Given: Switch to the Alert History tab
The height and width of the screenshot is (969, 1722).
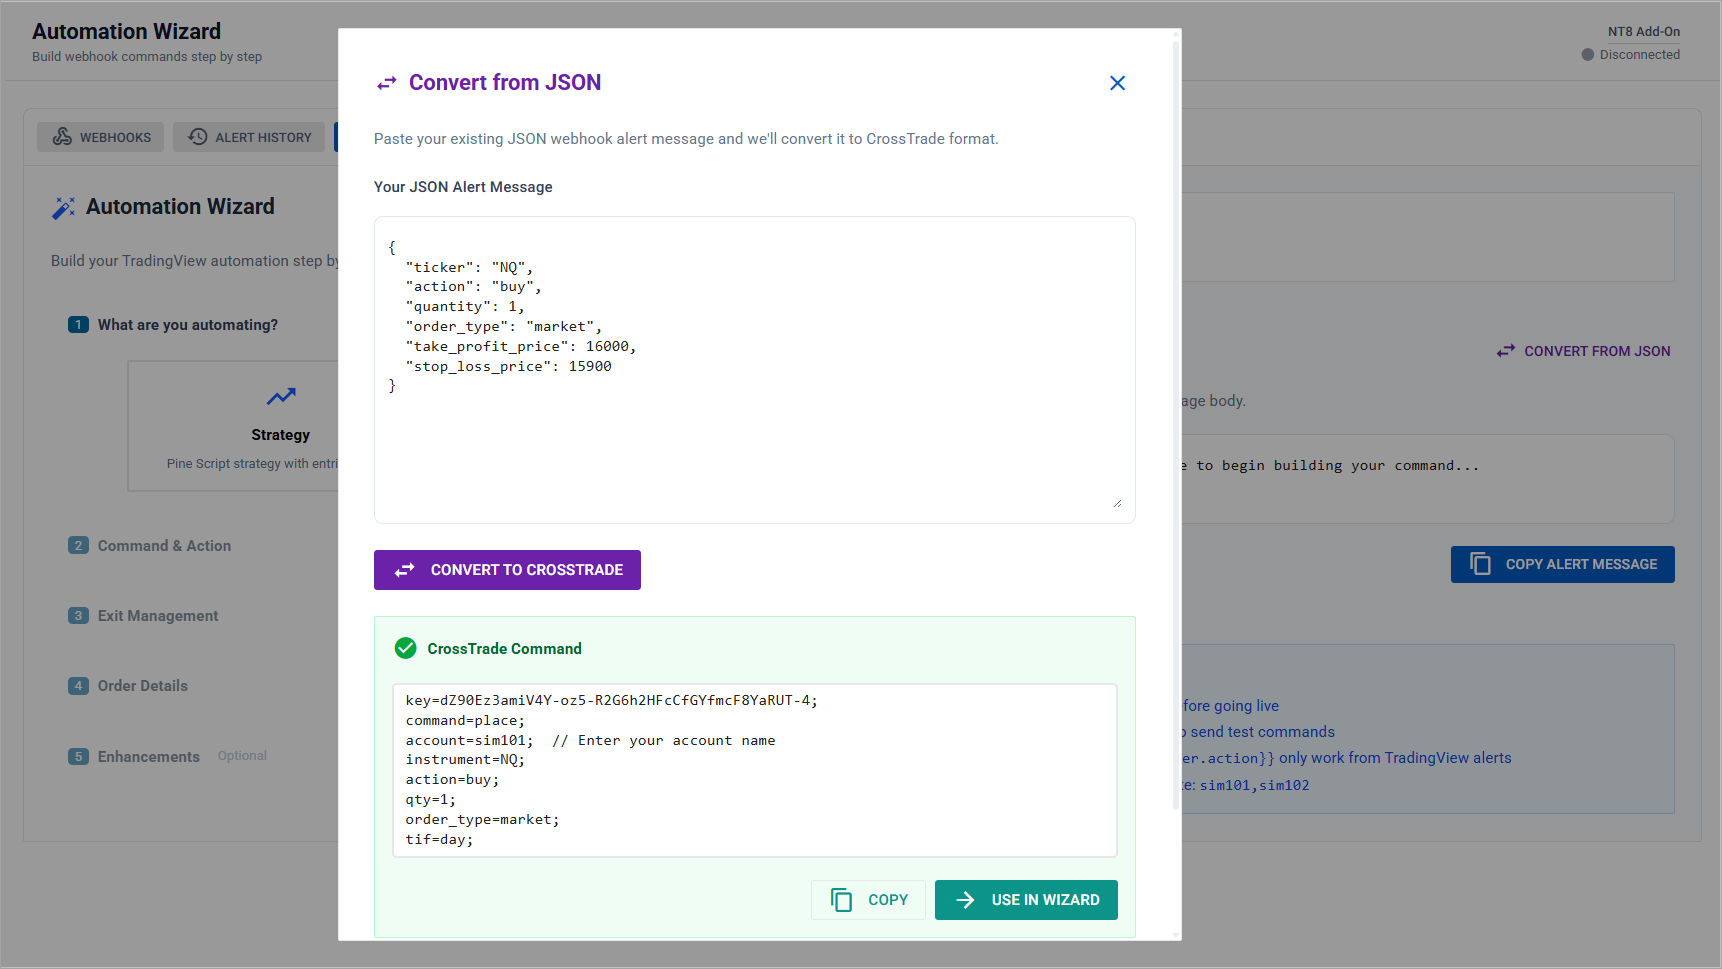Looking at the screenshot, I should point(250,137).
